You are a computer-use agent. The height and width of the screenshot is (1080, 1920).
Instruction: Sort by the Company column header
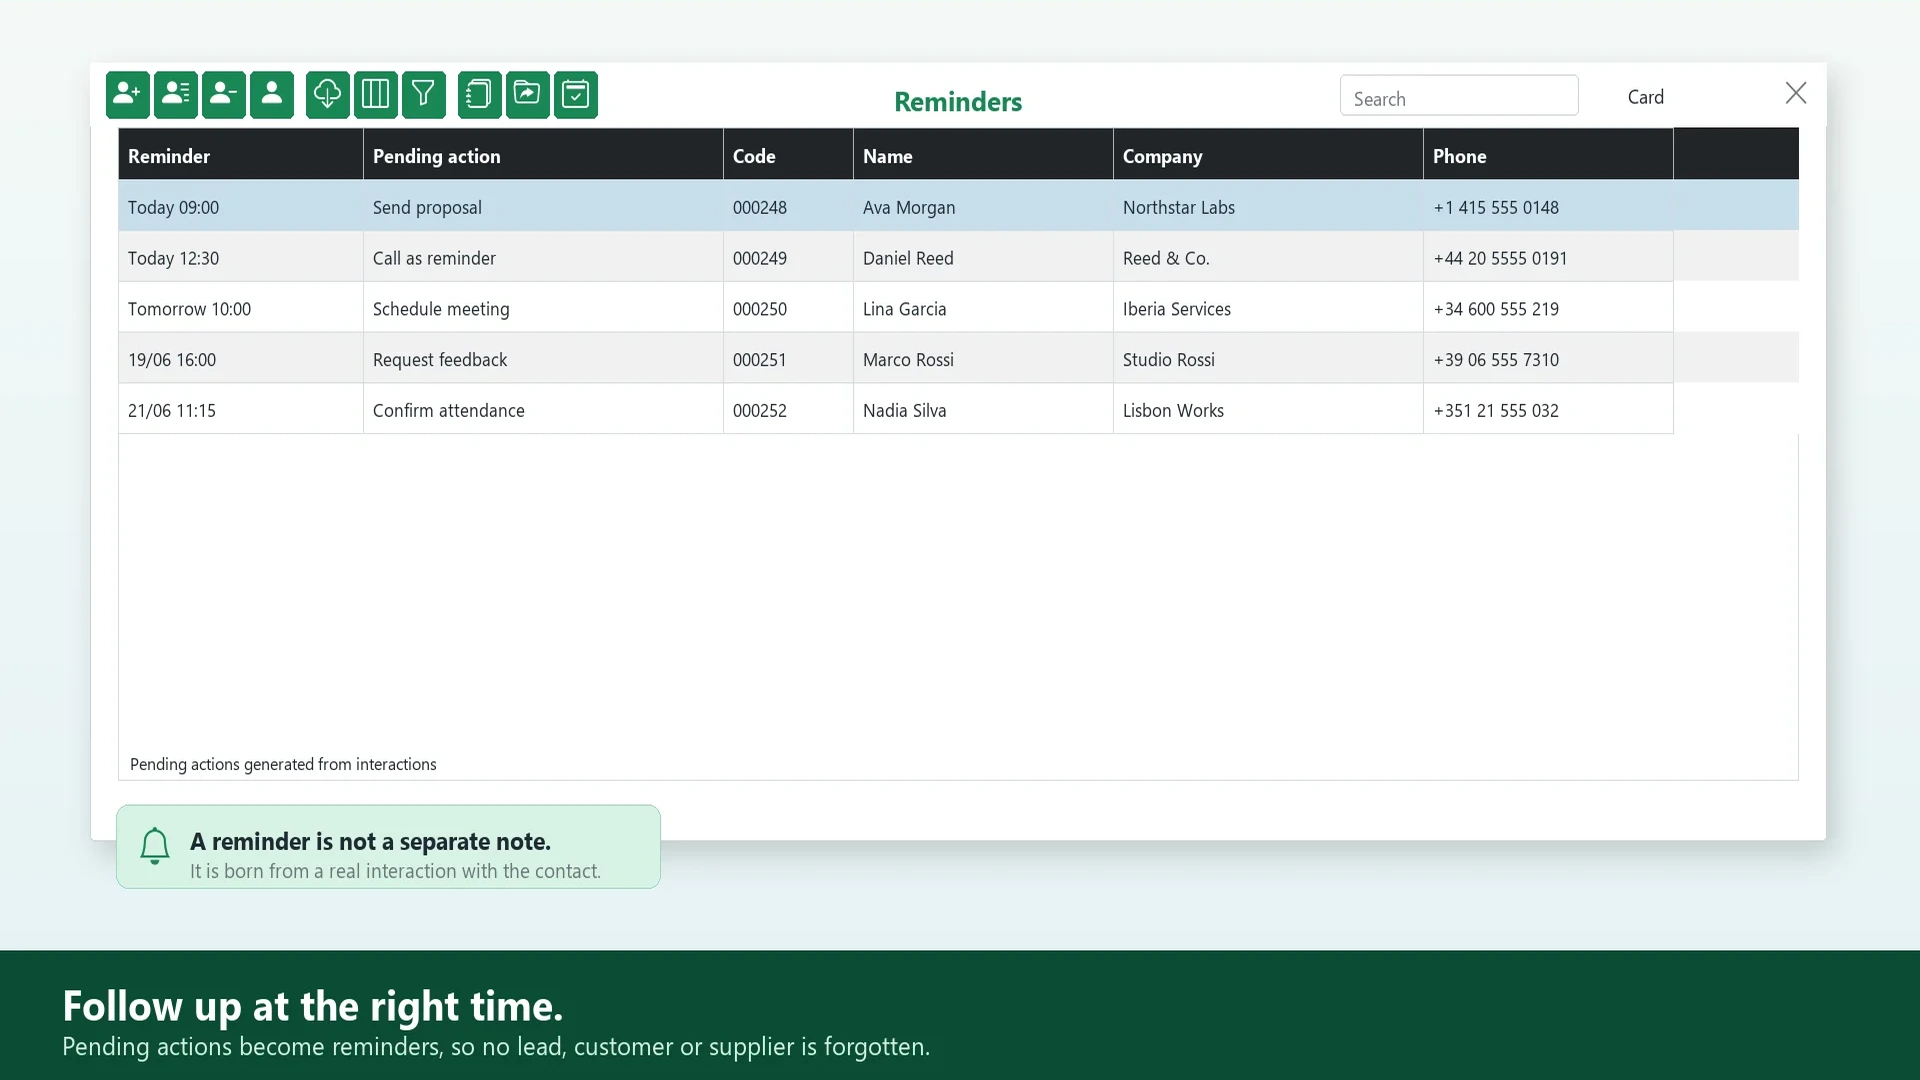pyautogui.click(x=1268, y=156)
